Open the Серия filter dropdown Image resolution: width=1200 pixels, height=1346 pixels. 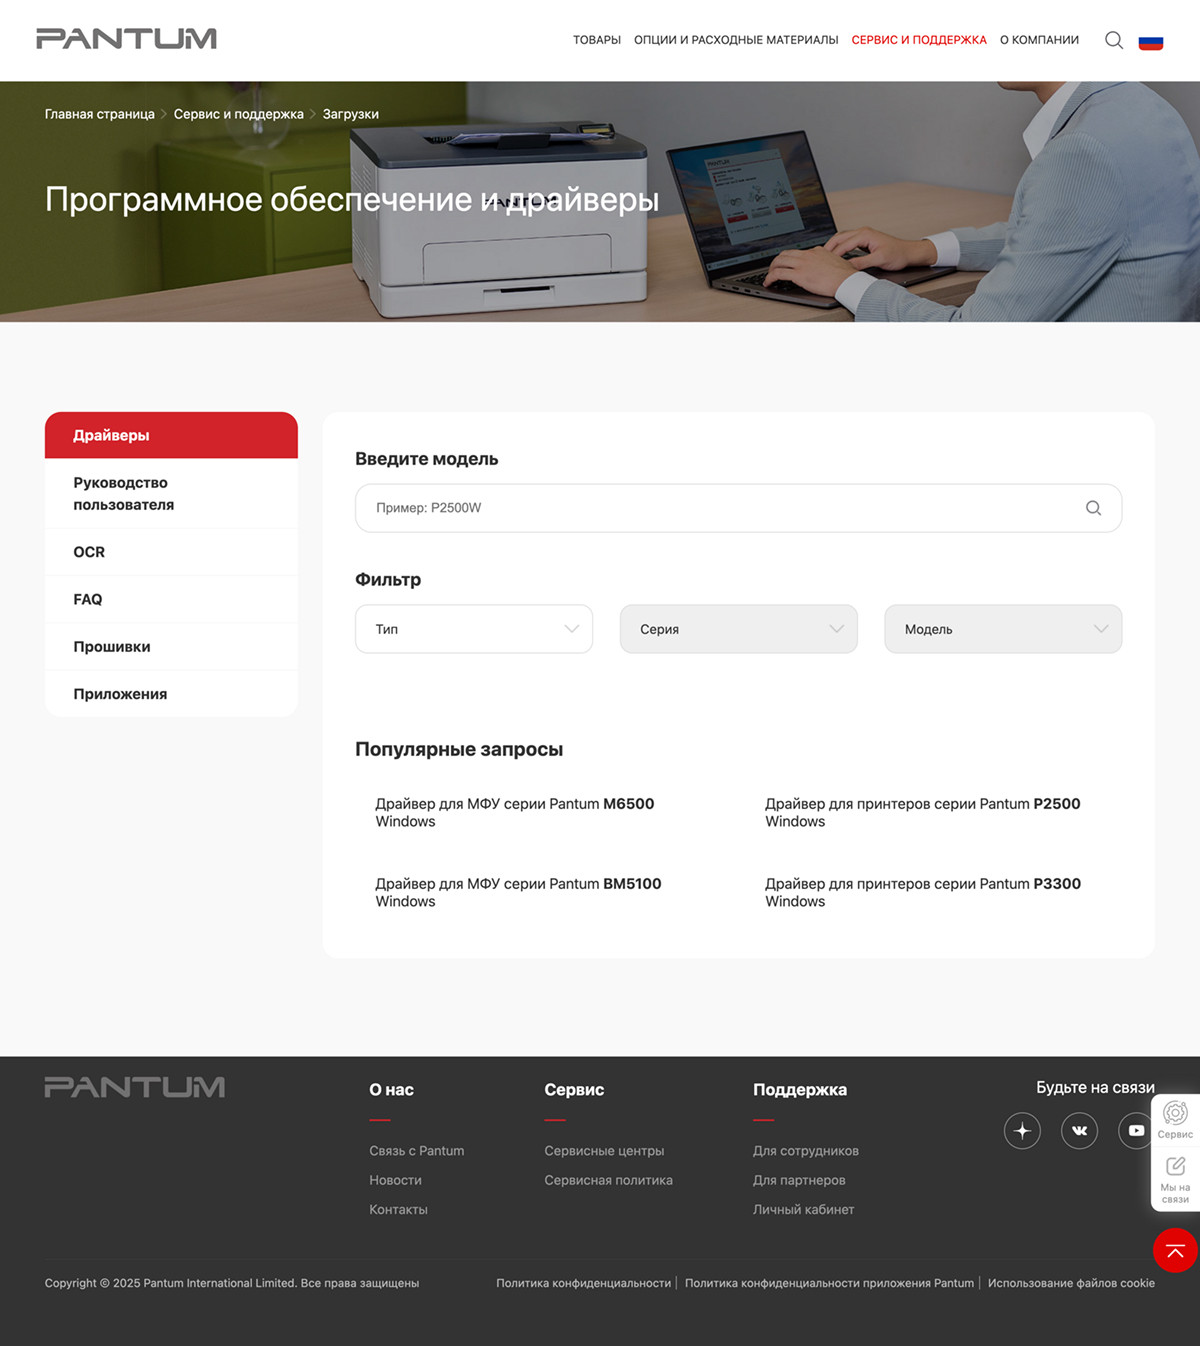click(739, 629)
